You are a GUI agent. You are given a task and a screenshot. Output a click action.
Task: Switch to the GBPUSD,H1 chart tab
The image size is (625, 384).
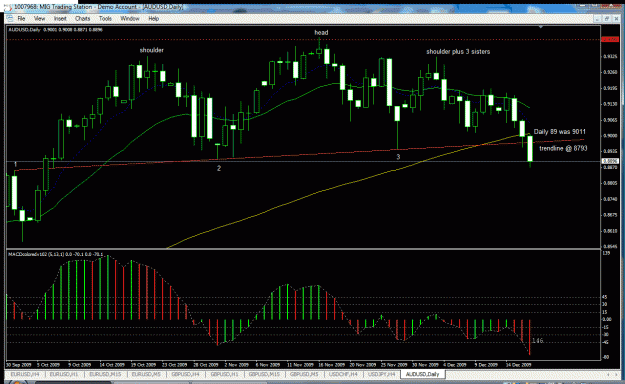[x=224, y=374]
